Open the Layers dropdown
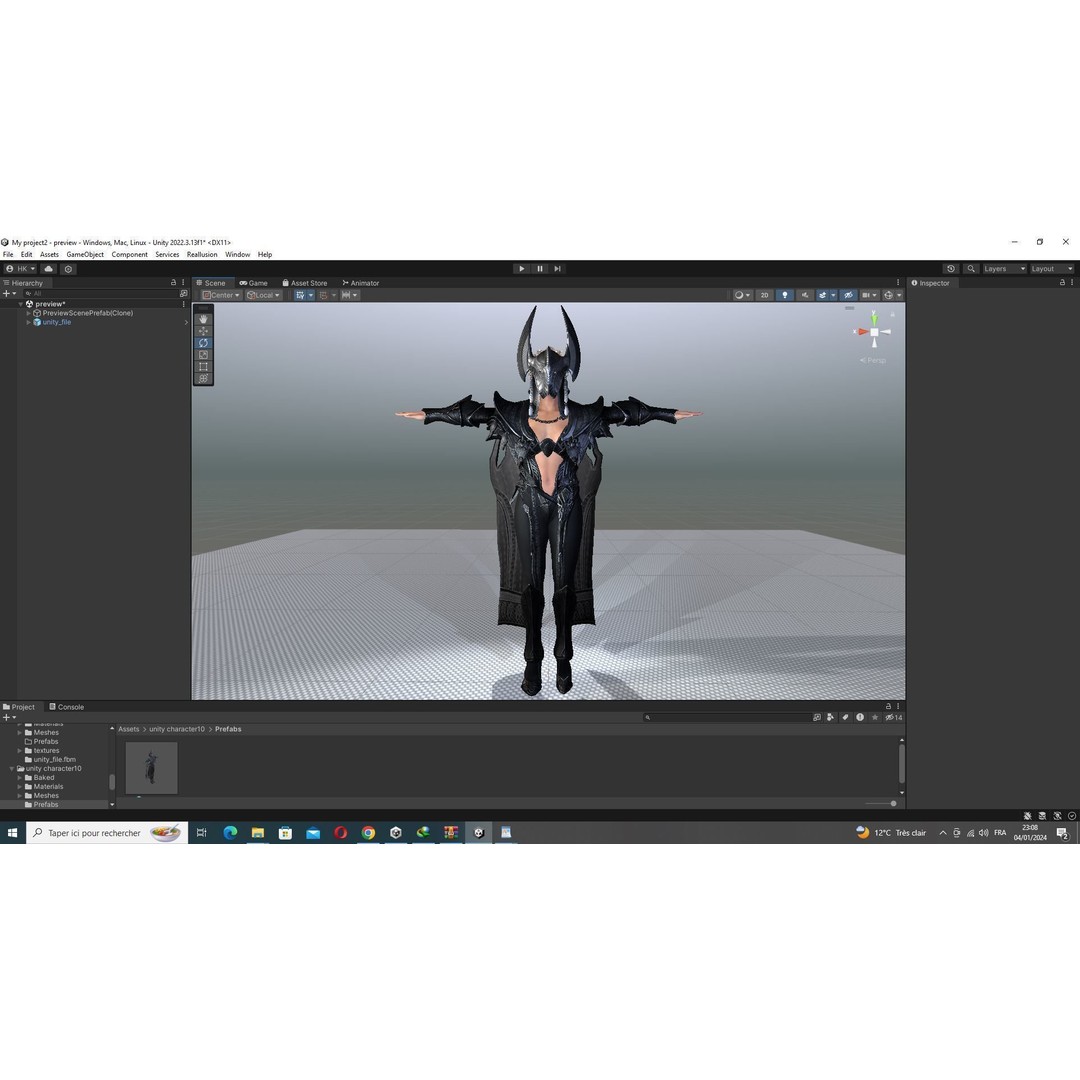Image resolution: width=1080 pixels, height=1080 pixels. tap(1004, 269)
